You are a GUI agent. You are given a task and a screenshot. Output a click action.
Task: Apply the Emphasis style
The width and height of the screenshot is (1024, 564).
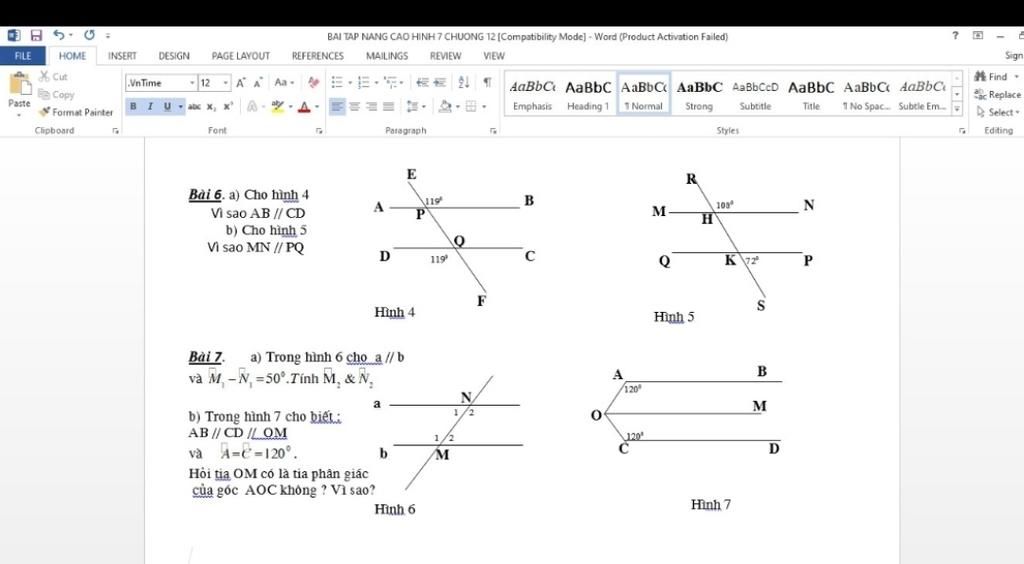click(532, 95)
